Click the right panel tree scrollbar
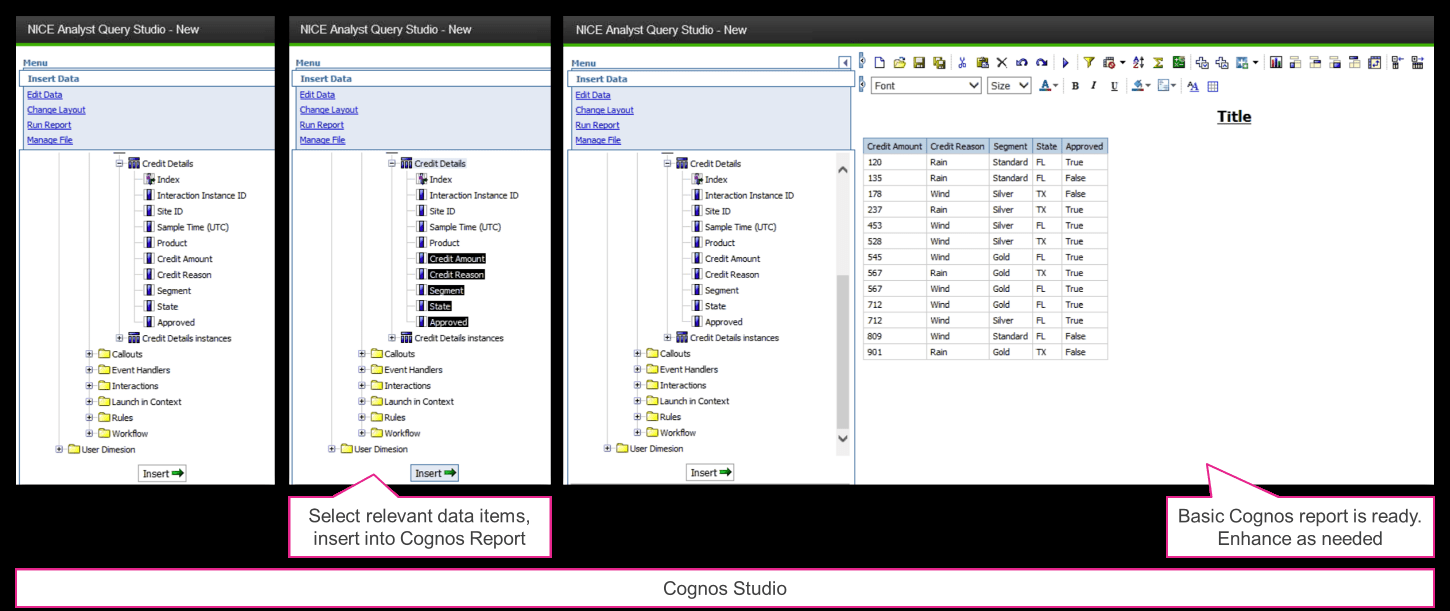This screenshot has height=611, width=1450. pos(842,350)
